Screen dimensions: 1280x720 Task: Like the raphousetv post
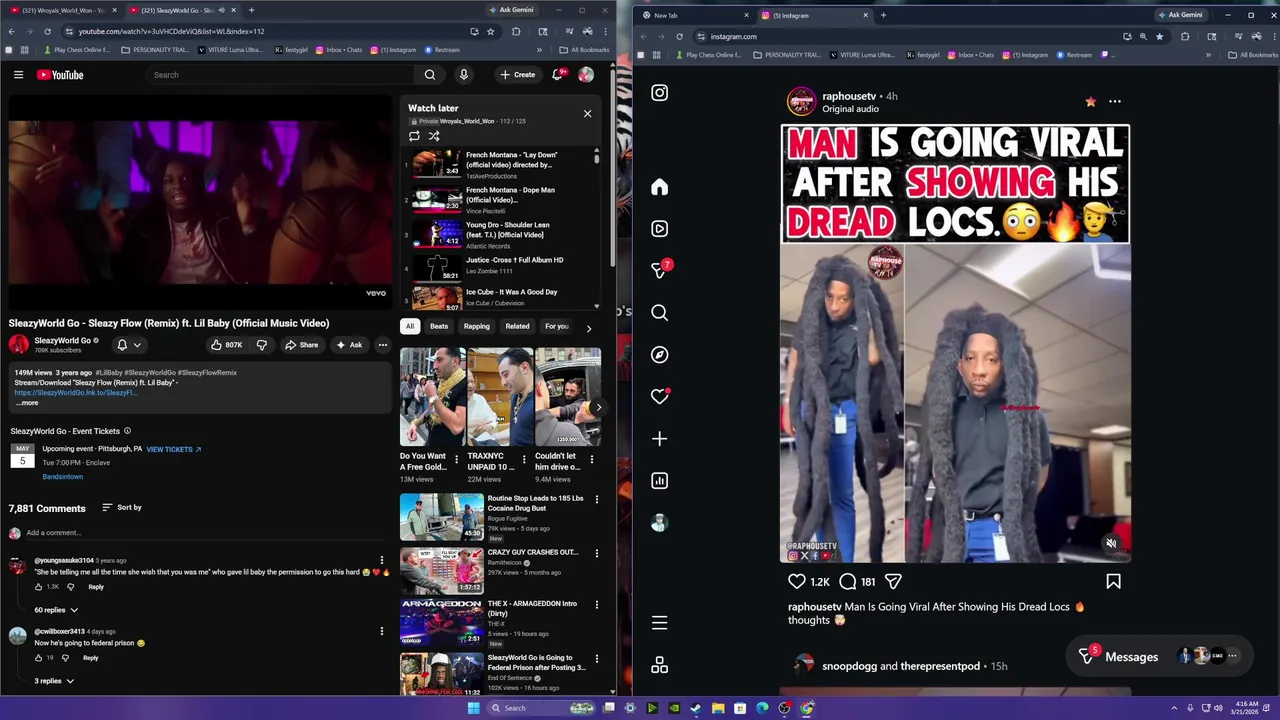(797, 581)
